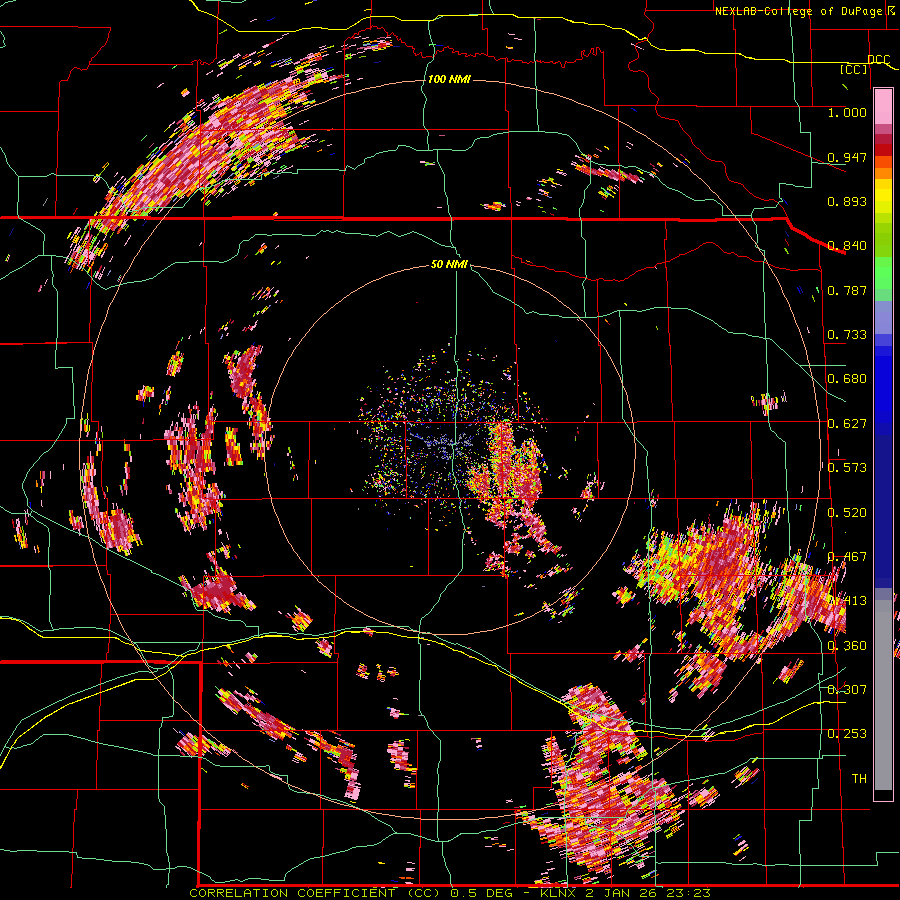The height and width of the screenshot is (900, 900).
Task: Click the Correlation Coefficient caption at bottom
Action: point(450,893)
